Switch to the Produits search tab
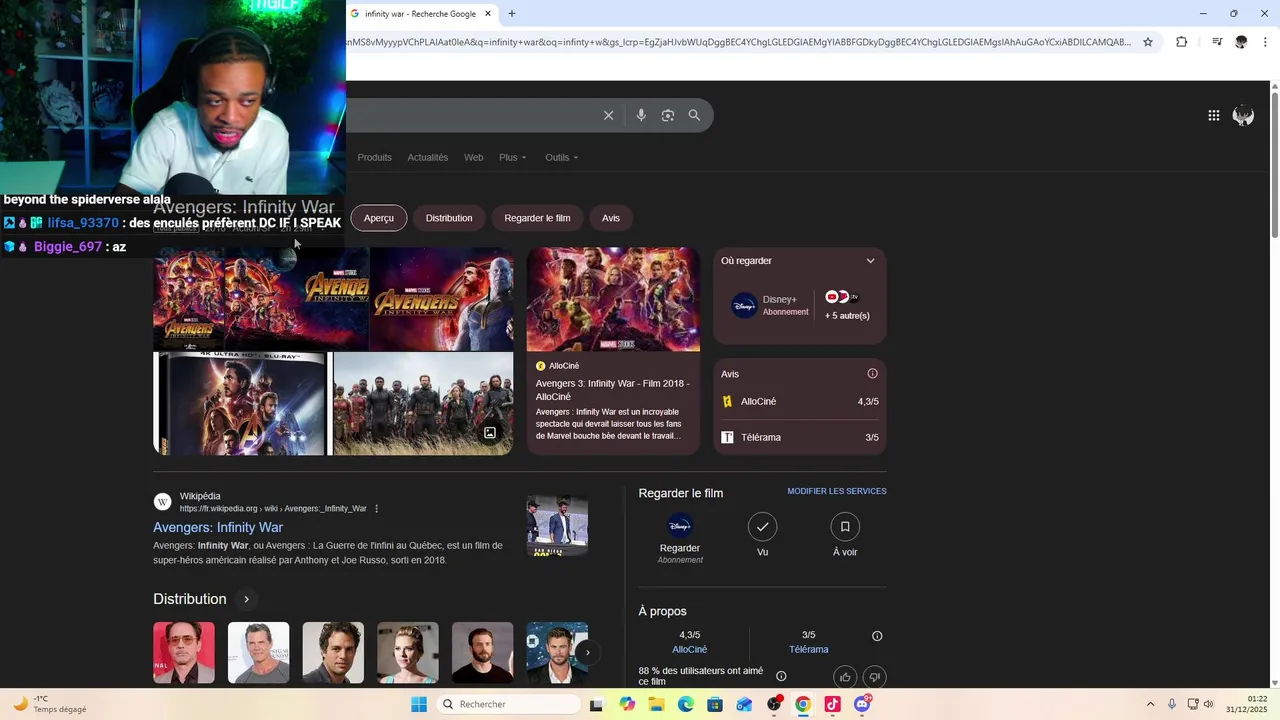The width and height of the screenshot is (1280, 720). coord(374,158)
